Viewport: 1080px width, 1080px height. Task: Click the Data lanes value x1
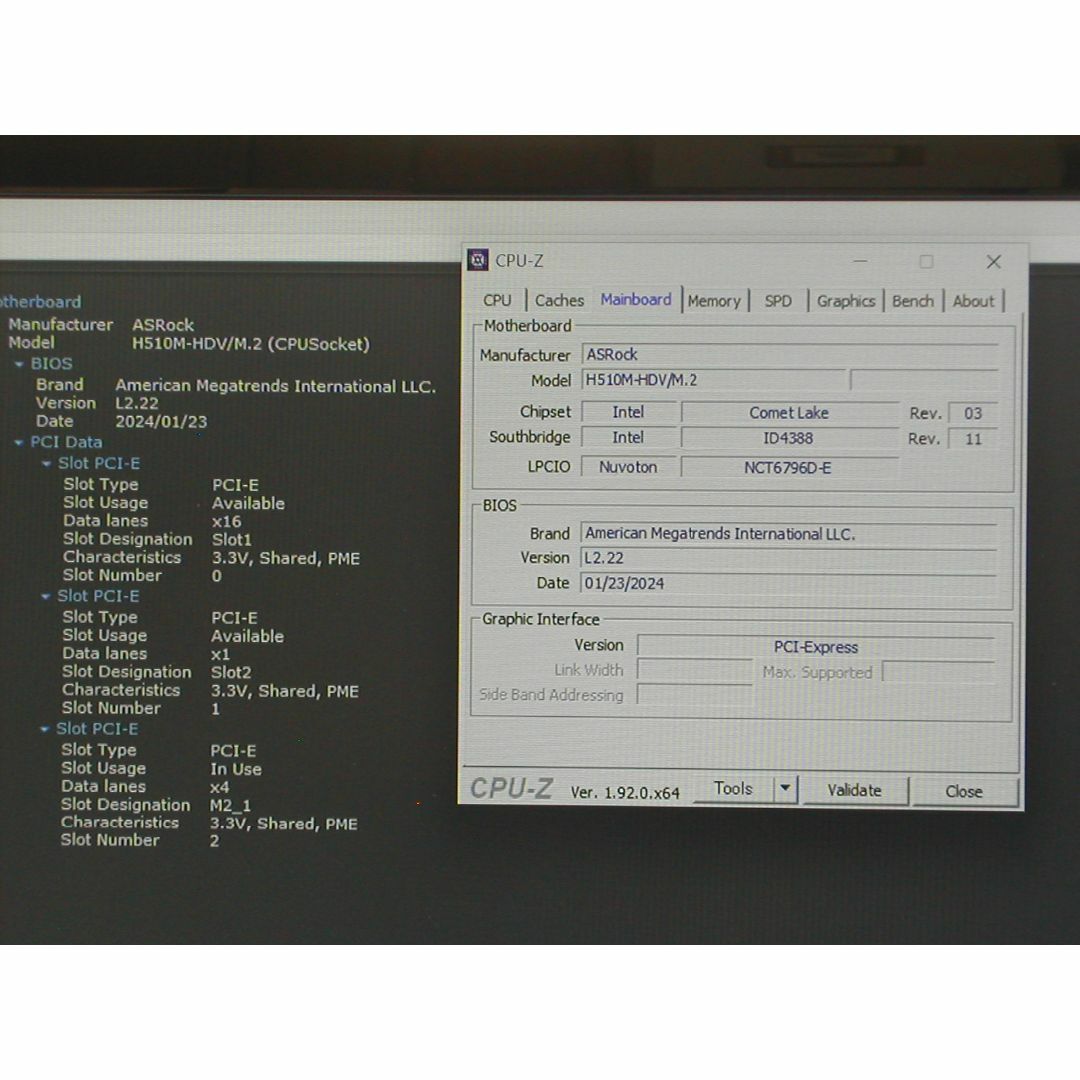point(220,654)
